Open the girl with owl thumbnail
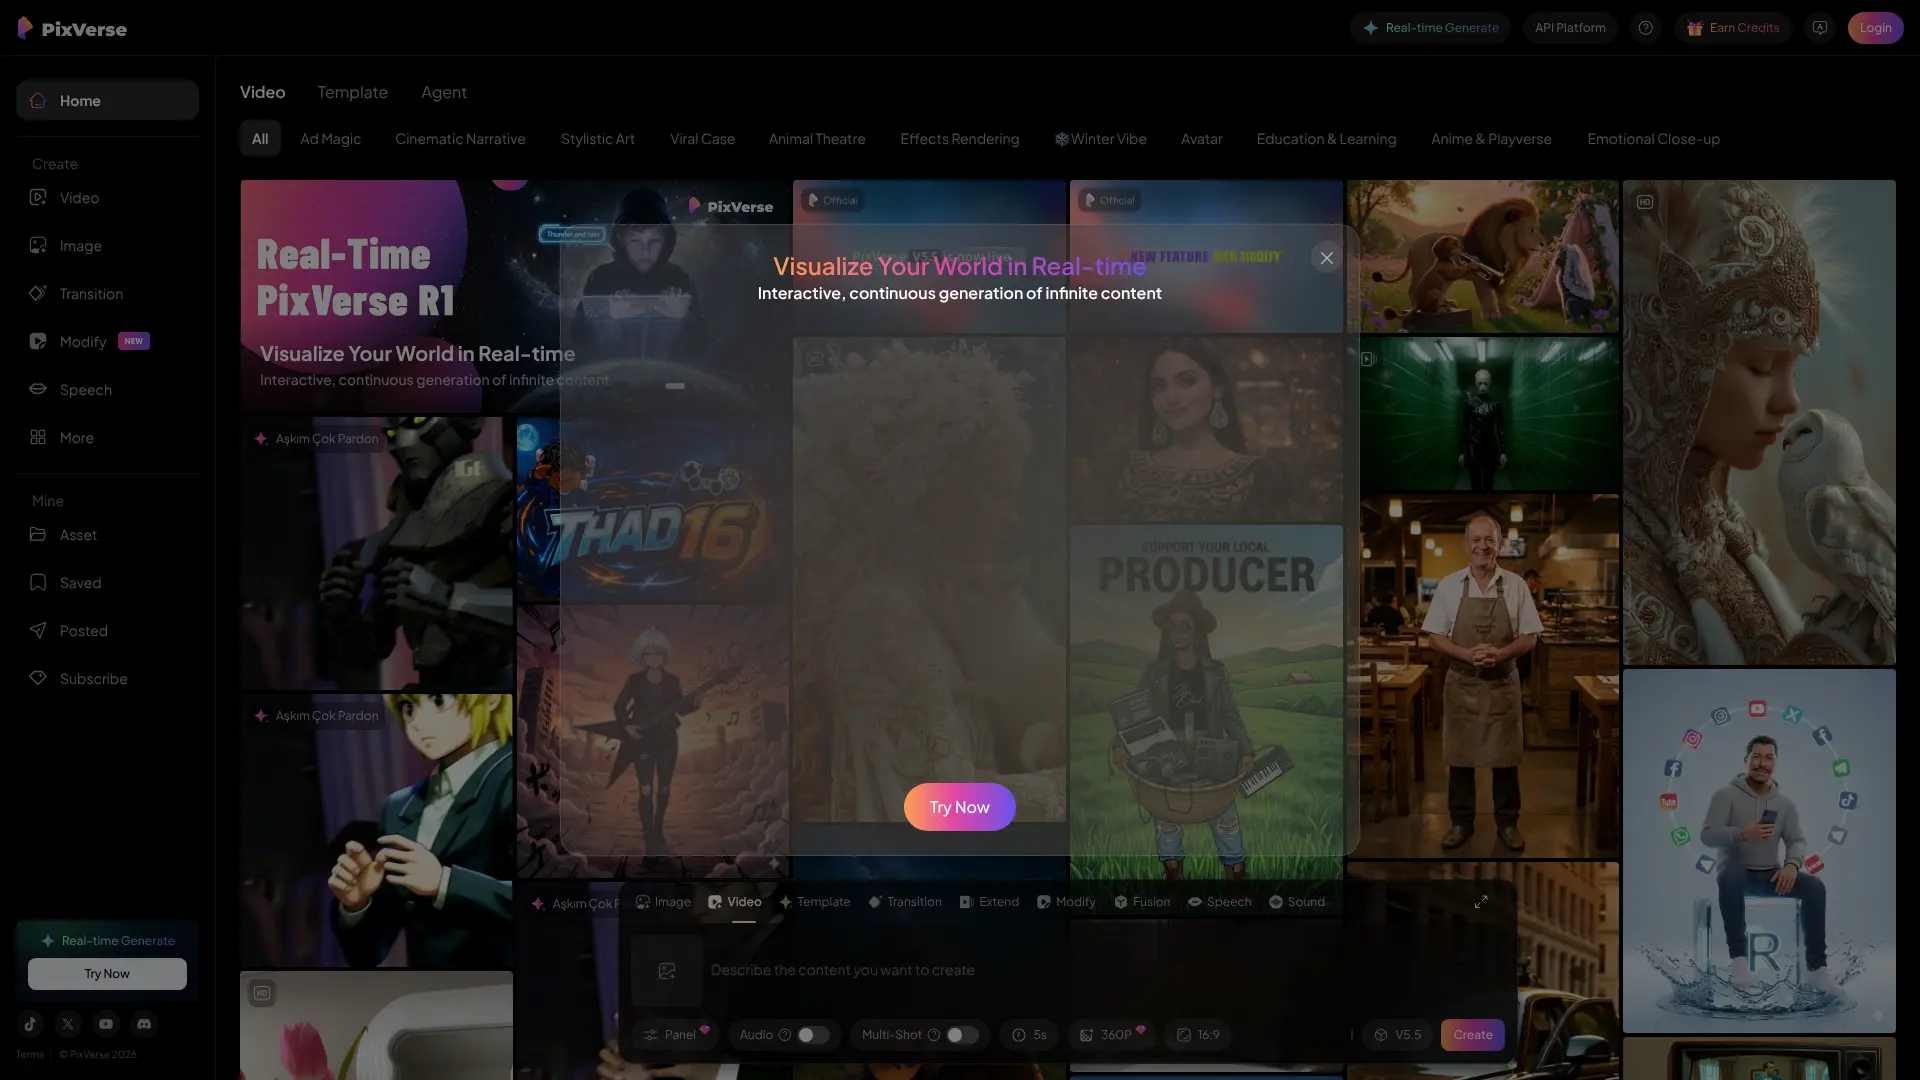The height and width of the screenshot is (1080, 1920). pos(1759,422)
